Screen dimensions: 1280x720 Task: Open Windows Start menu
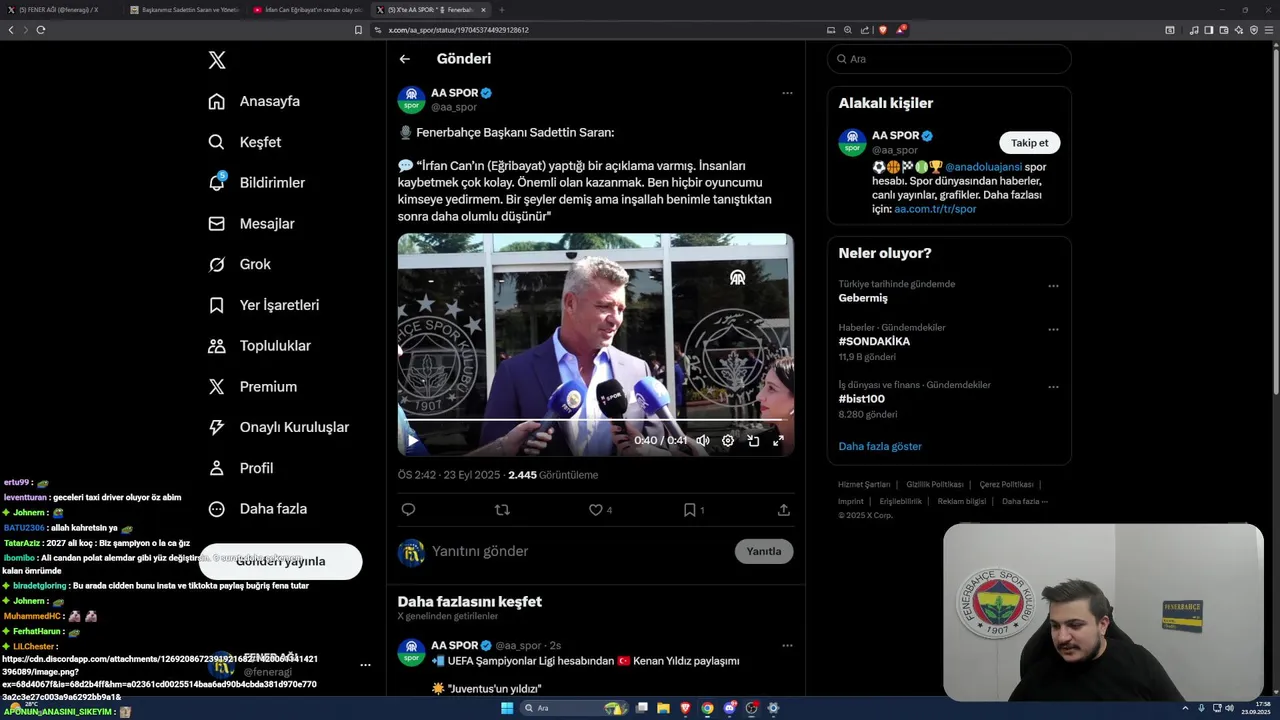(x=507, y=708)
